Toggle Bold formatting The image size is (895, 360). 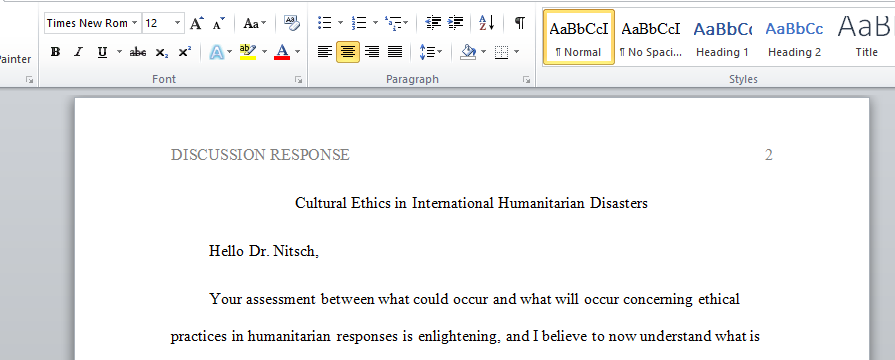click(55, 52)
